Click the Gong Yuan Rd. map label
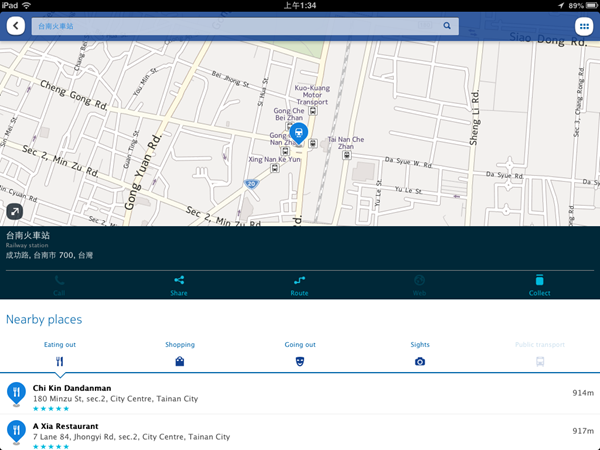Screen dimensions: 600x450 tap(143, 172)
